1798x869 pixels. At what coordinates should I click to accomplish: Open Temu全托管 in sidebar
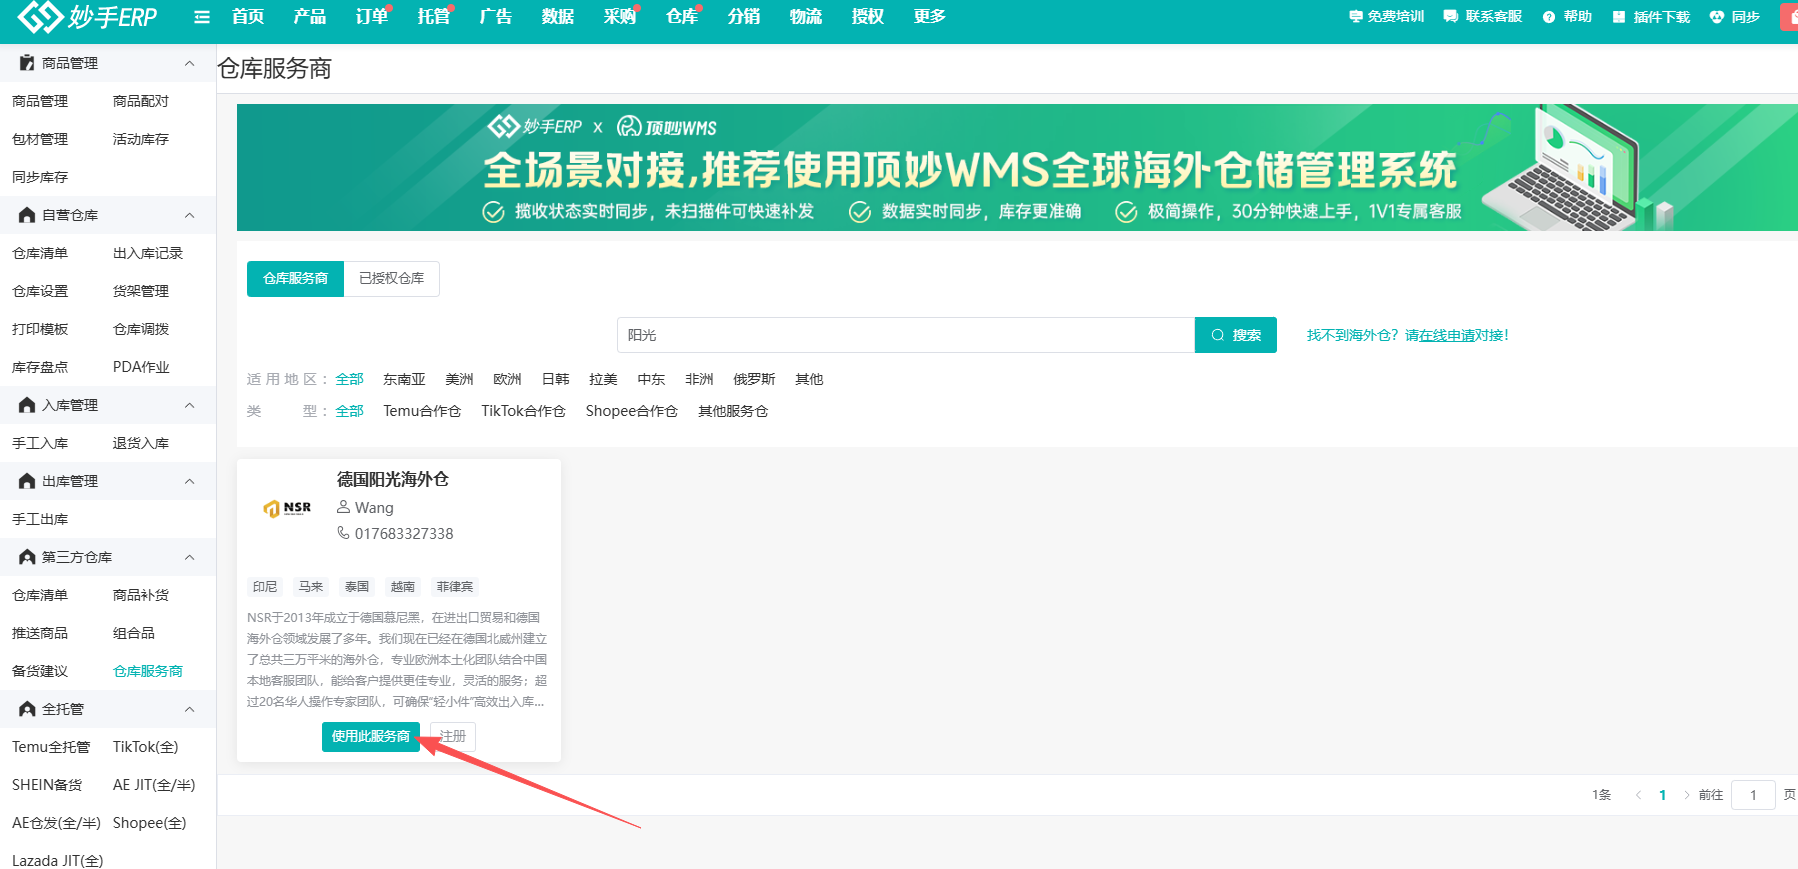click(x=51, y=747)
